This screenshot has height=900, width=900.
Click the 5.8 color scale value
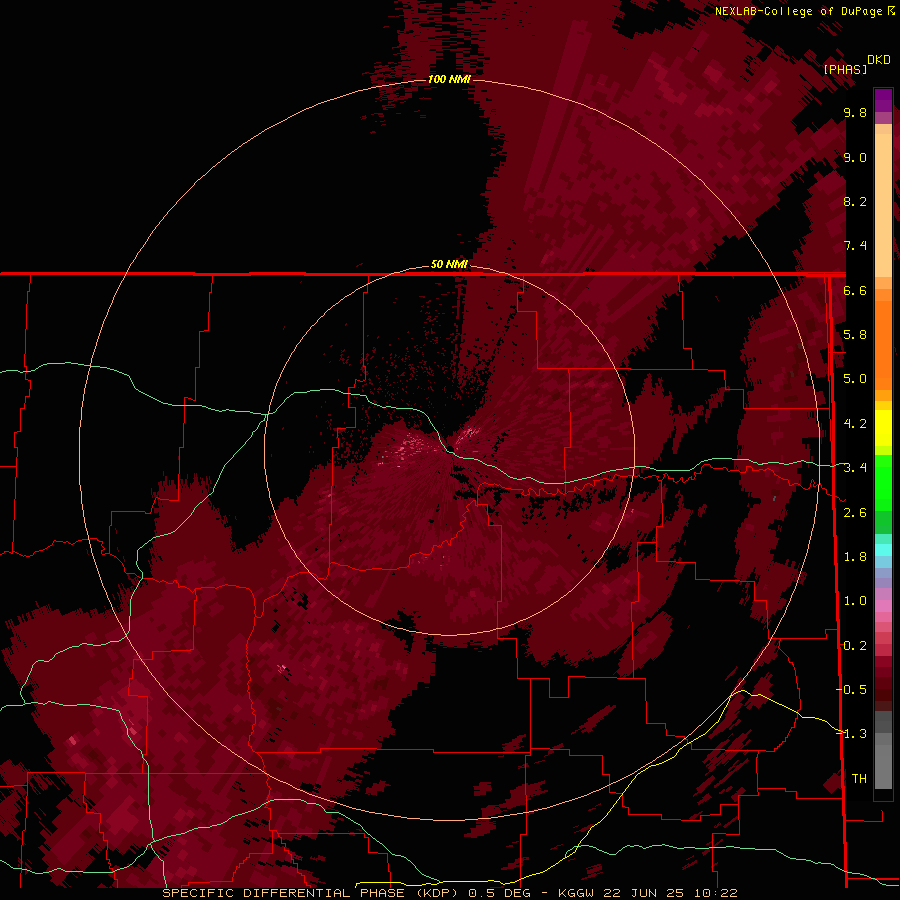855,335
